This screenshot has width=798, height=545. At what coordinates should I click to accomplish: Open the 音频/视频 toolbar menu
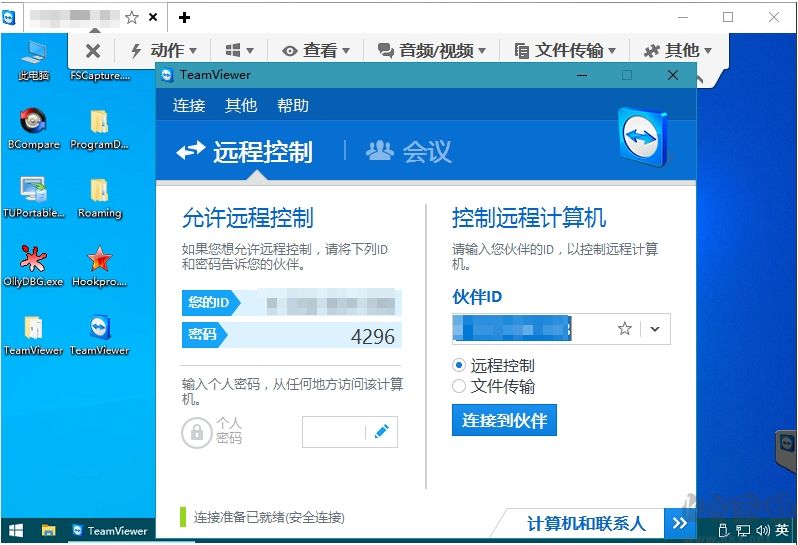pos(432,50)
